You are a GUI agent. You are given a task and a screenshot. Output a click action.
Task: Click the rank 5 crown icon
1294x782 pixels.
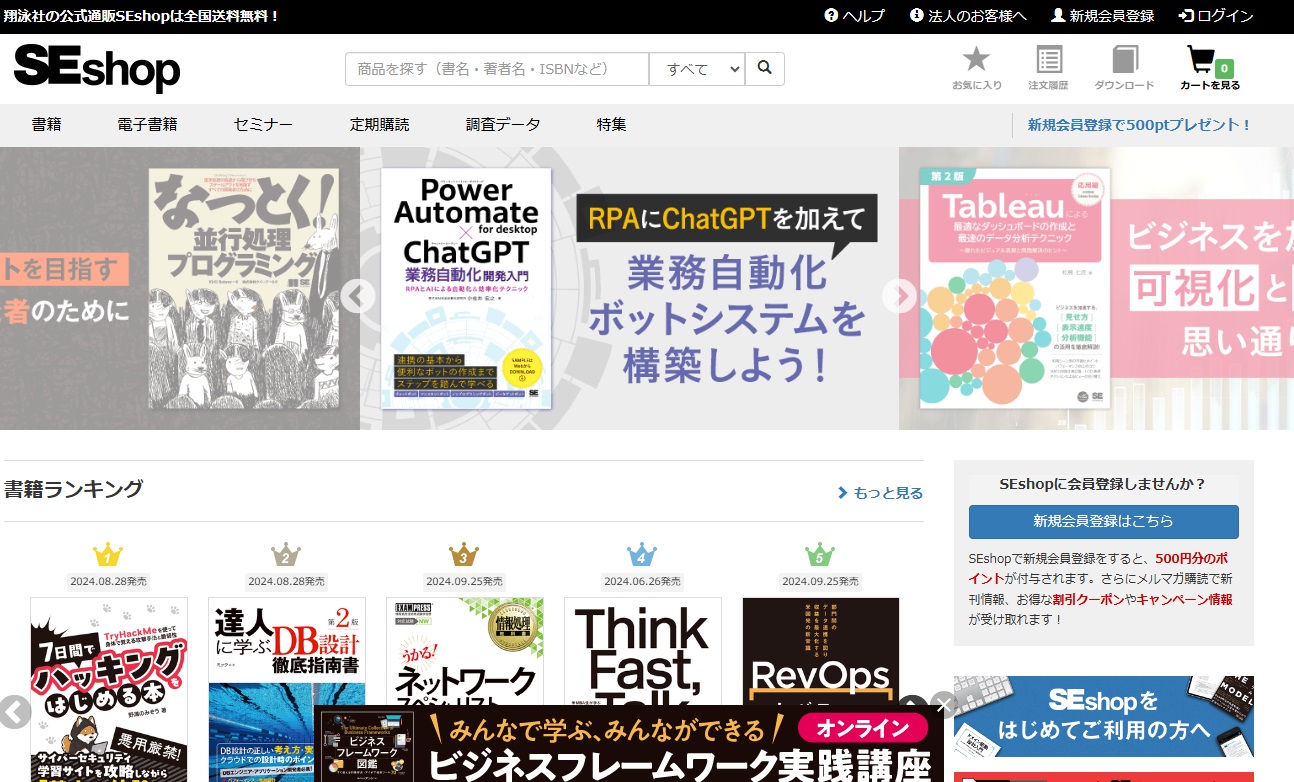[x=820, y=555]
